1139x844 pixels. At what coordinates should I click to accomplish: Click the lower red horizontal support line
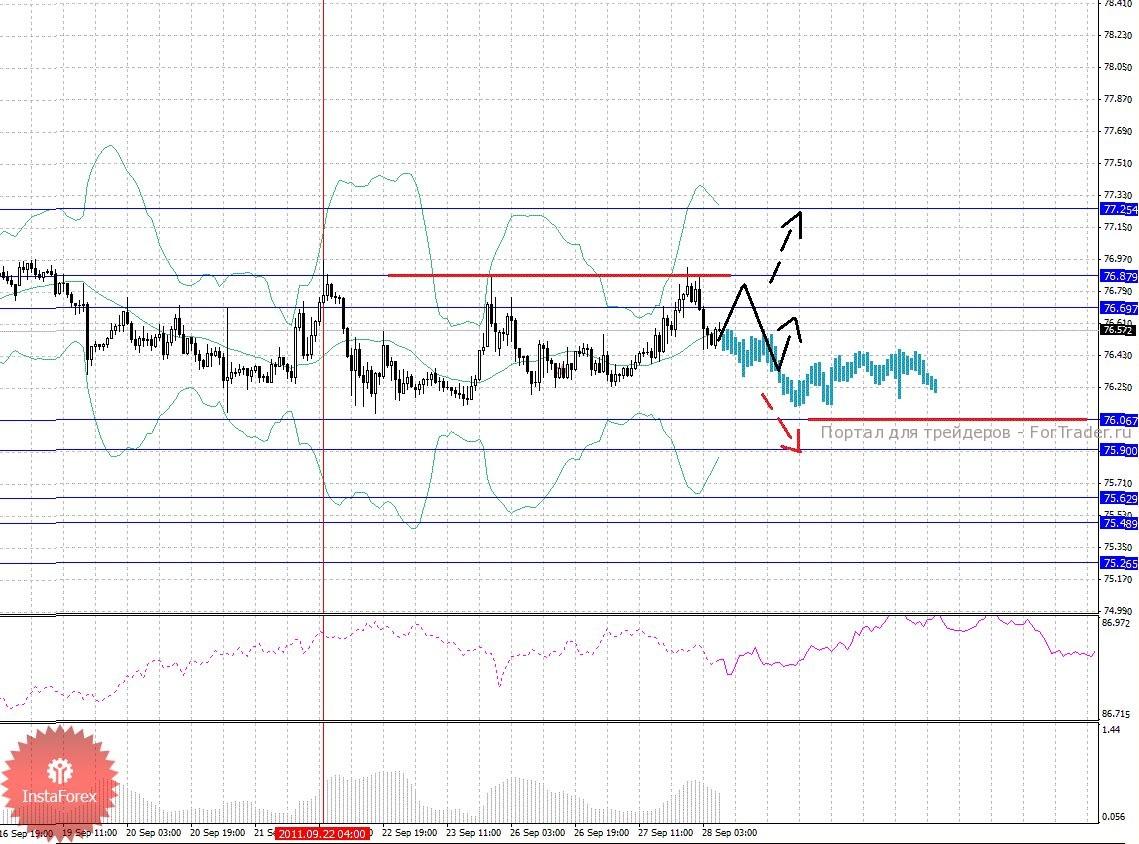[947, 419]
